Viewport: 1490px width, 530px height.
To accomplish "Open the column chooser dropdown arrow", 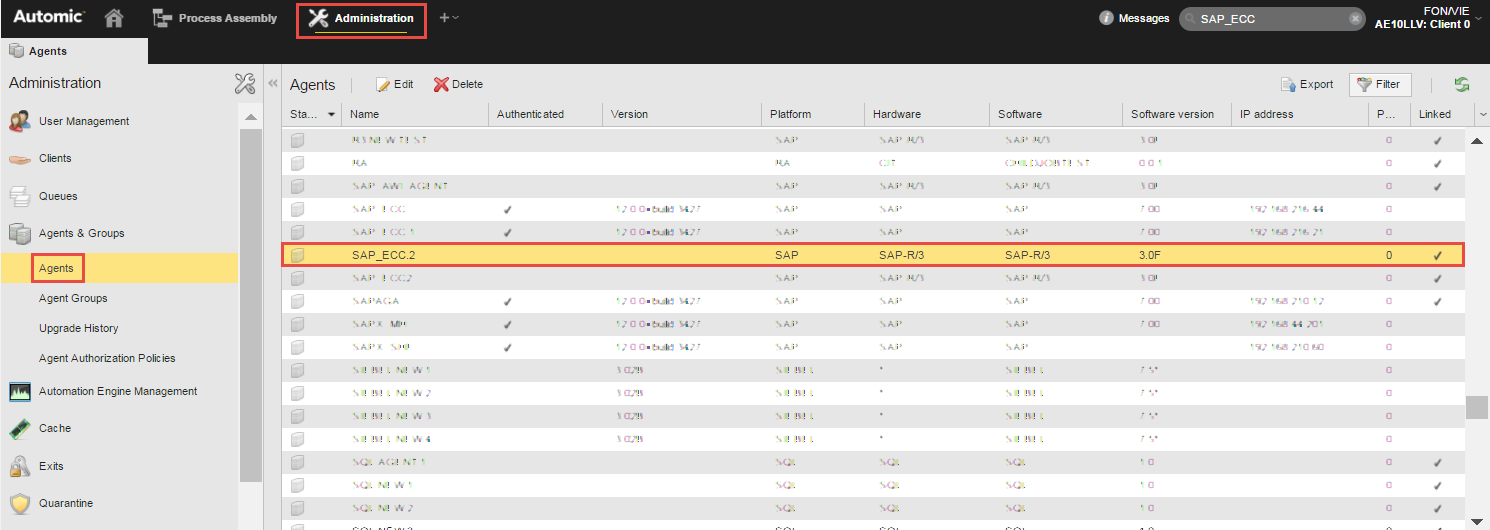I will (1482, 115).
